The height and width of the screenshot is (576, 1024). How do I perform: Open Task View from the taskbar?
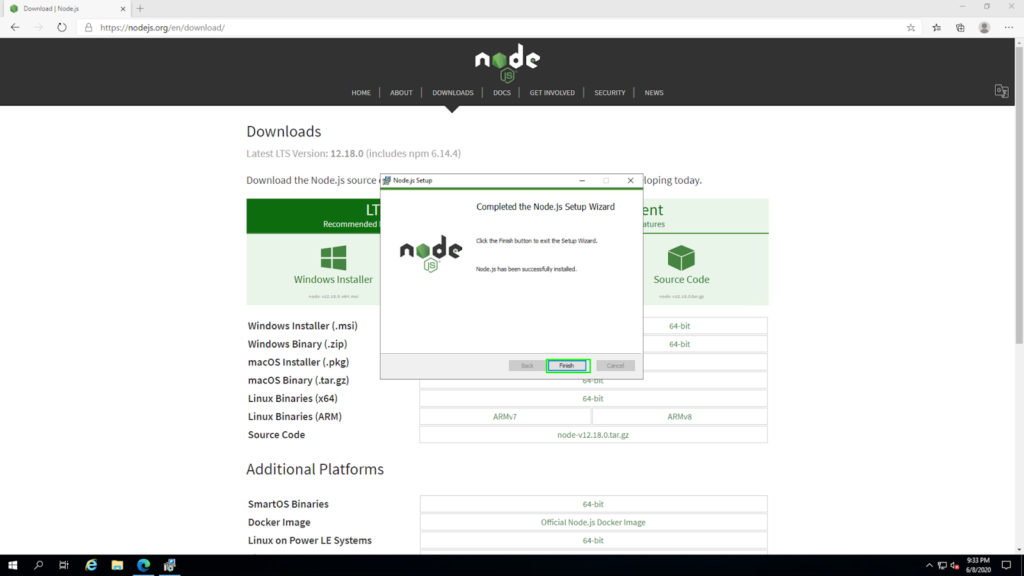click(64, 564)
